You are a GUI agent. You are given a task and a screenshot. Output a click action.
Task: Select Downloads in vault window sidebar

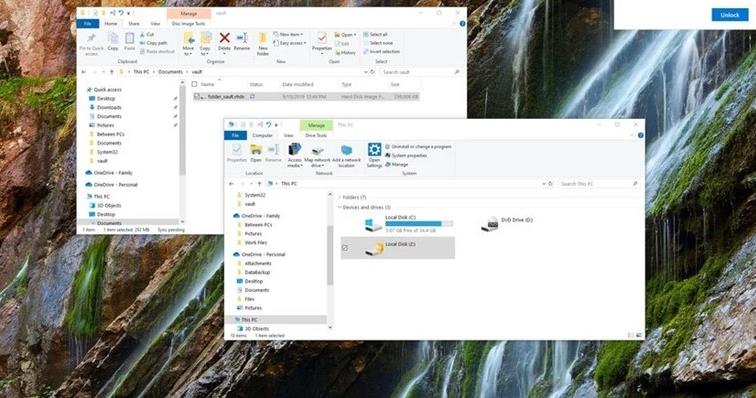pyautogui.click(x=109, y=108)
